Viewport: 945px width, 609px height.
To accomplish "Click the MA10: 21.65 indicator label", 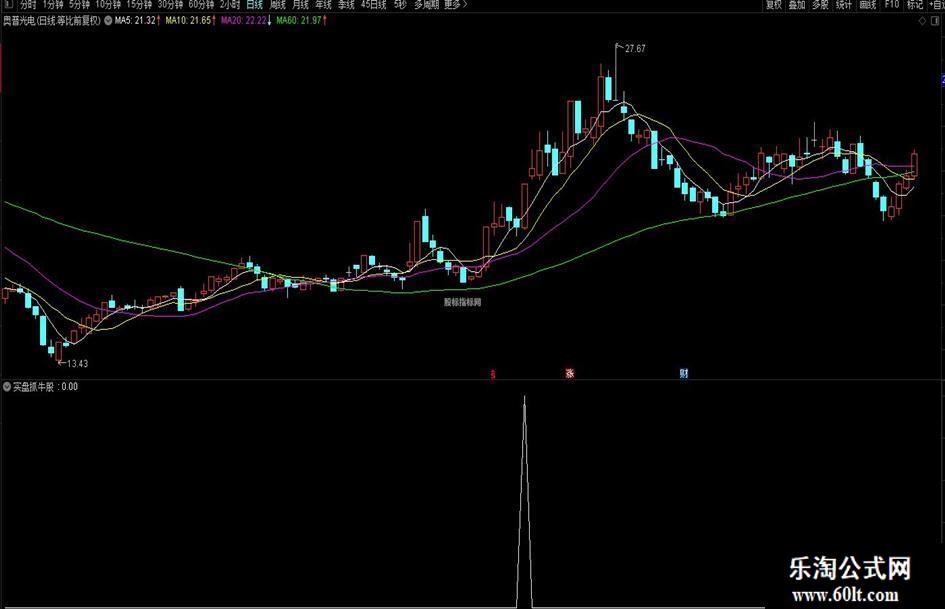I will click(190, 21).
